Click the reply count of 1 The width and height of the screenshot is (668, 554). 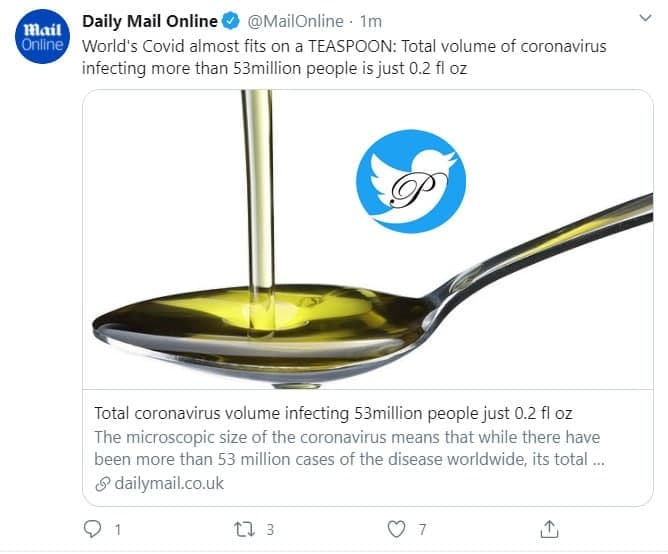[x=117, y=527]
